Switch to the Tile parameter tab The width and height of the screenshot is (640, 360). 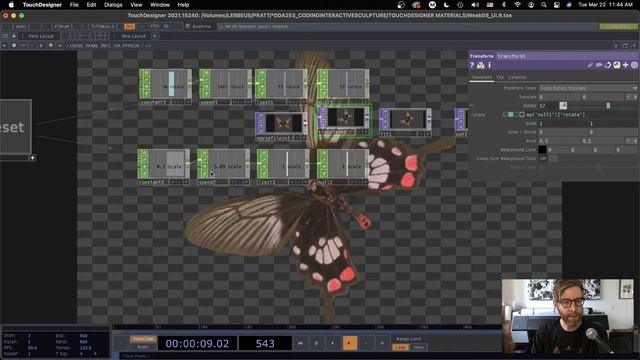point(500,77)
